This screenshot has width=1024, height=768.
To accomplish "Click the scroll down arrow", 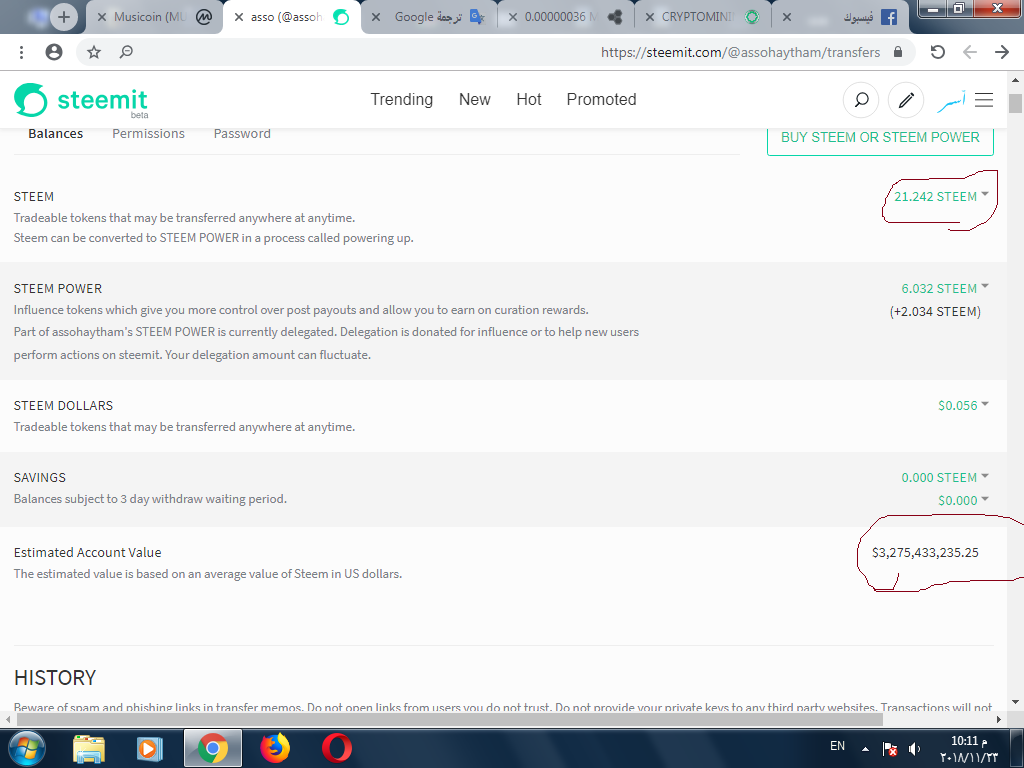I will click(1015, 703).
